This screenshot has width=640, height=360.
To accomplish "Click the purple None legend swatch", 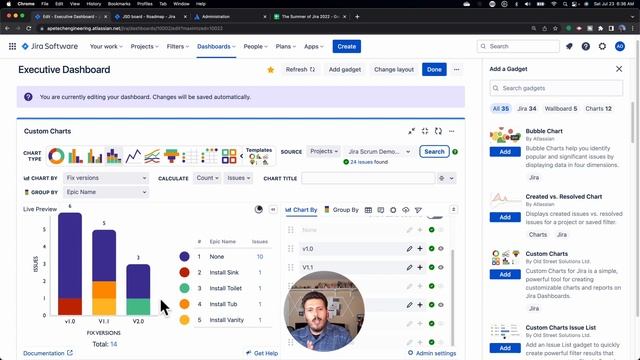I will point(184,256).
